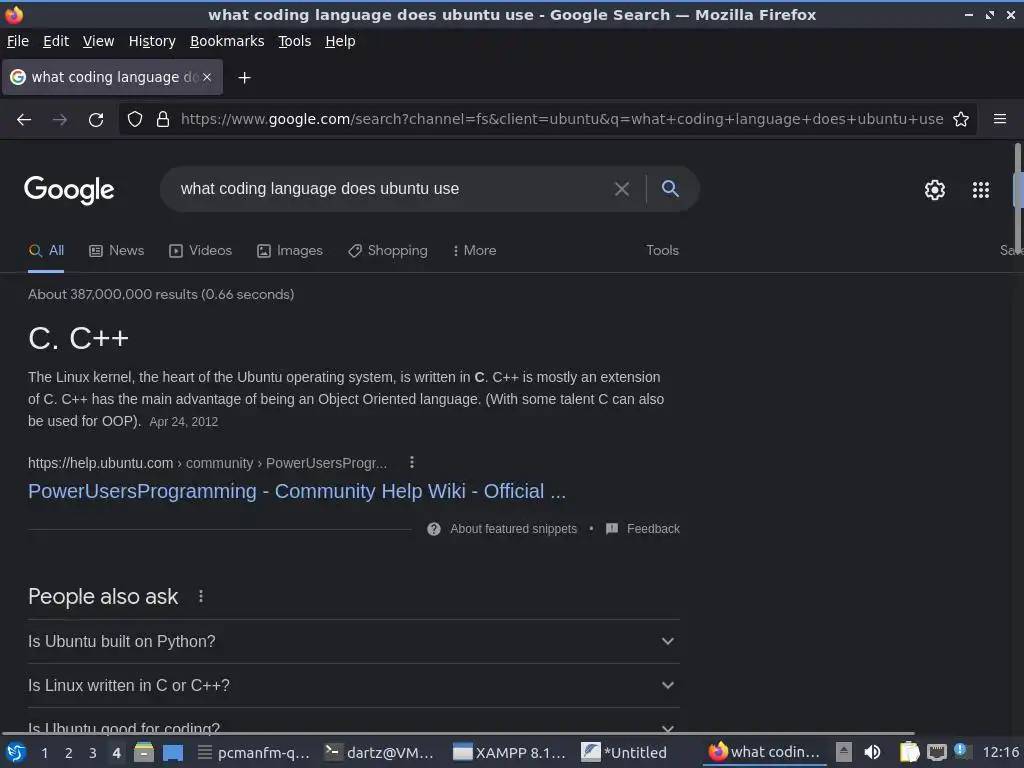Open the network tray icon
Viewport: 1024px width, 768px height.
click(936, 752)
